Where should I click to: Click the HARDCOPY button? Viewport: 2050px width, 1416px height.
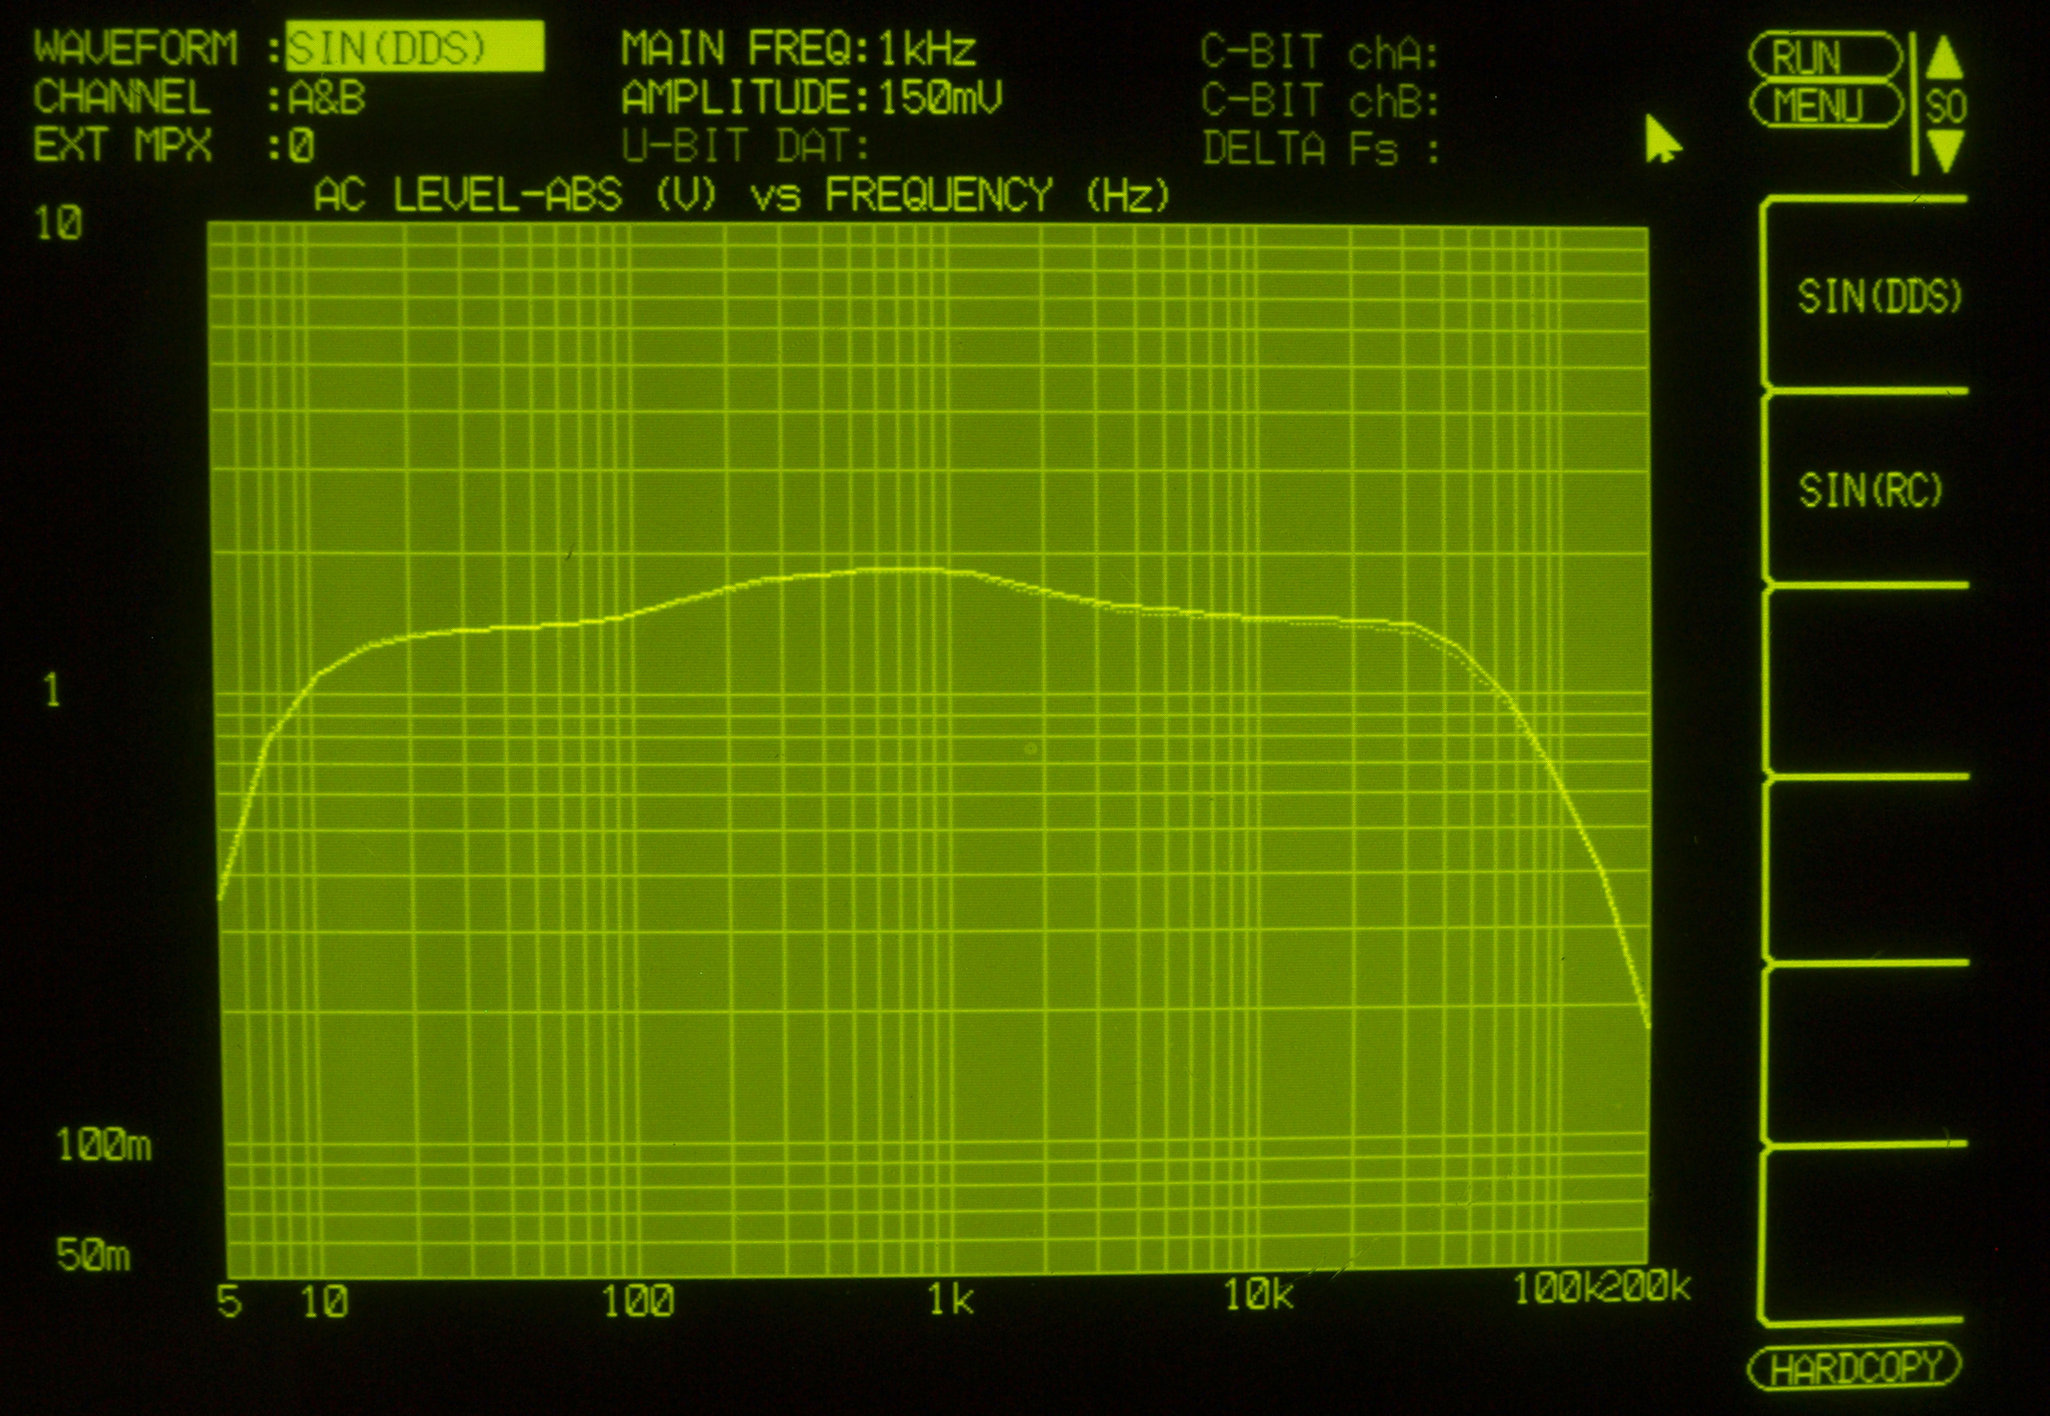click(1854, 1368)
